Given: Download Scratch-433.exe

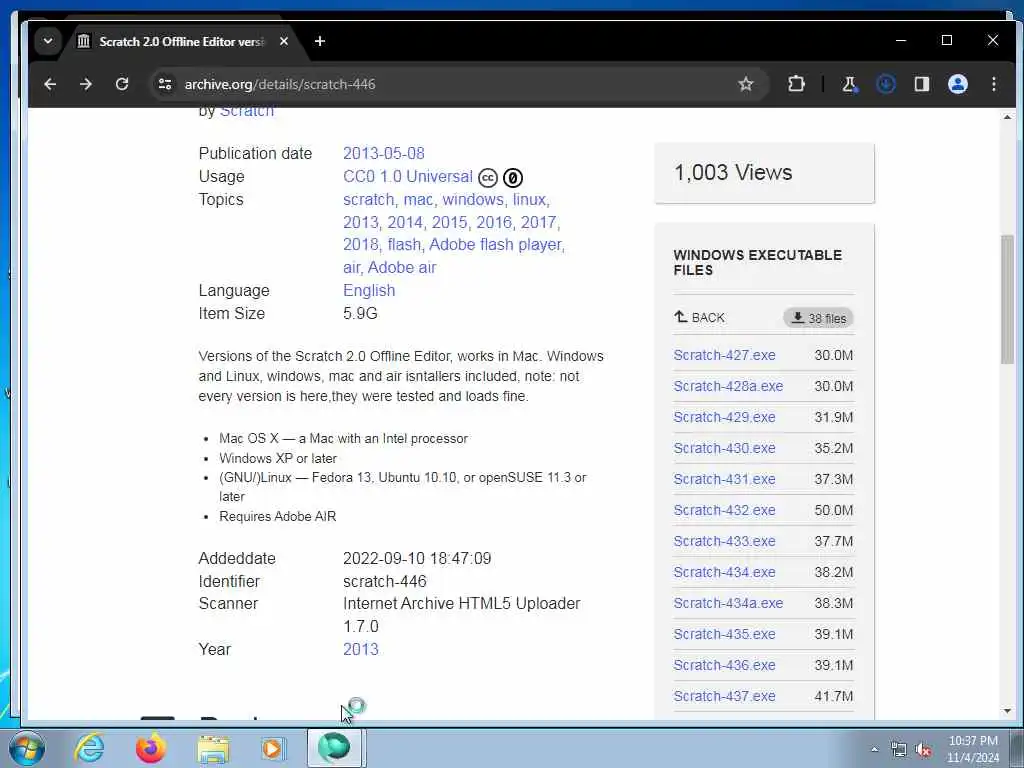Looking at the screenshot, I should coord(724,541).
